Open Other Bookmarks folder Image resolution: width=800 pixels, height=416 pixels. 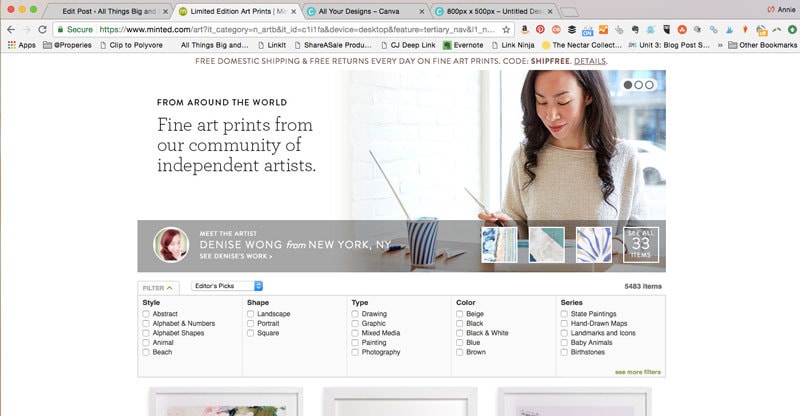pyautogui.click(x=763, y=45)
